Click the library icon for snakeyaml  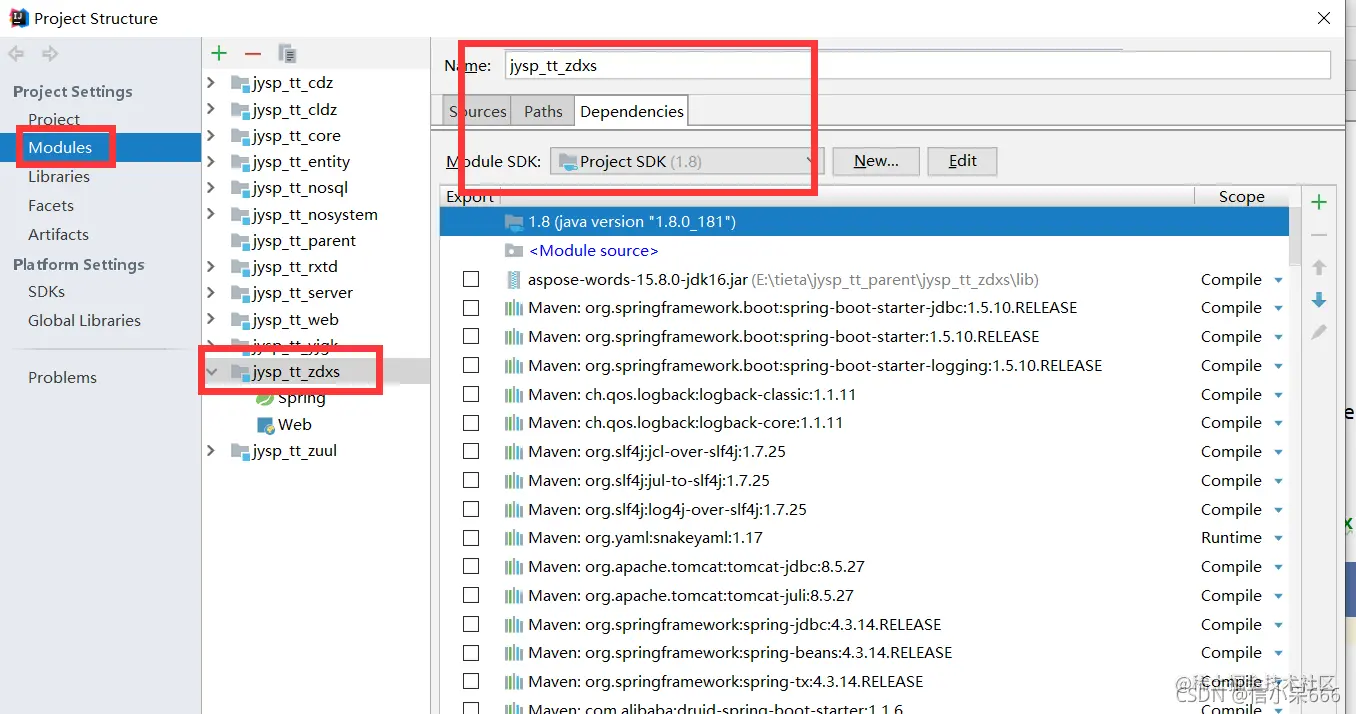point(514,538)
